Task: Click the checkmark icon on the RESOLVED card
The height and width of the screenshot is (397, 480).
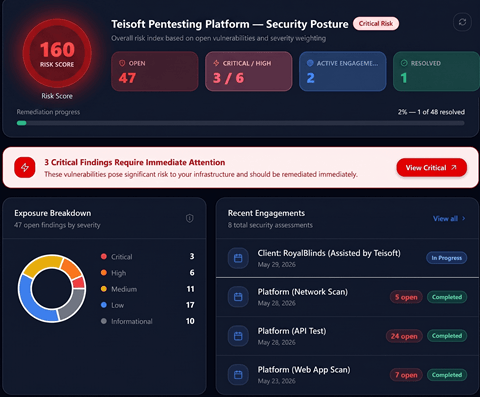Action: coord(404,63)
